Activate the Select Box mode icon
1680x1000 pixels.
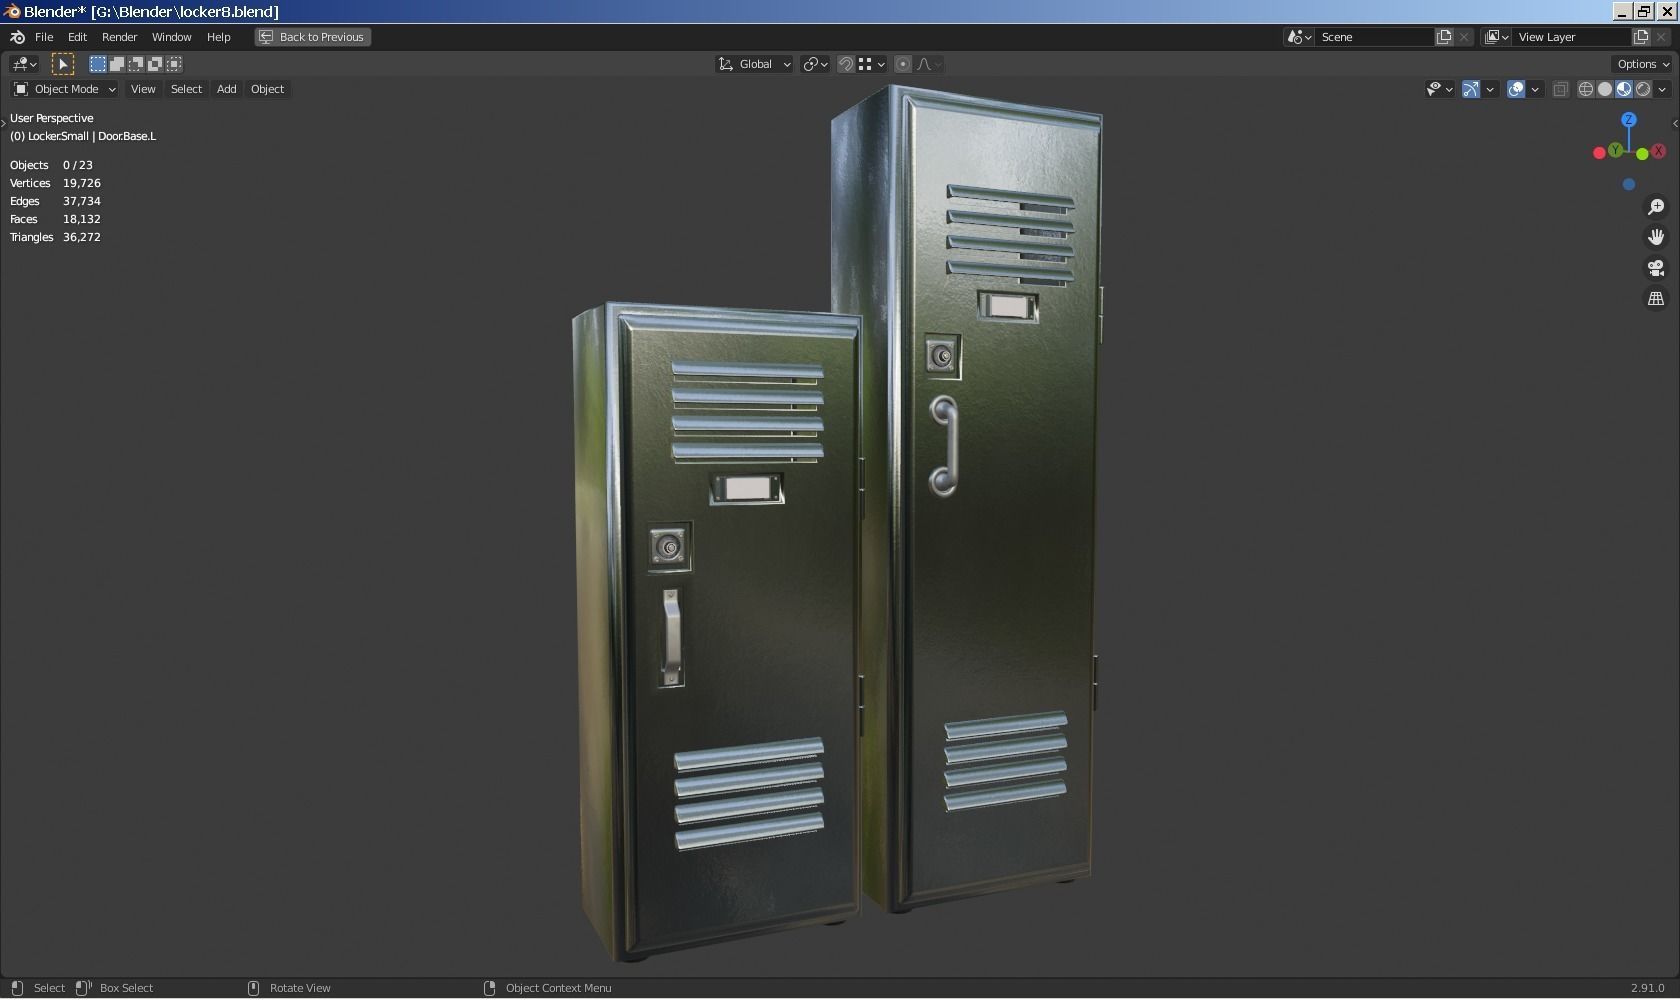coord(97,64)
